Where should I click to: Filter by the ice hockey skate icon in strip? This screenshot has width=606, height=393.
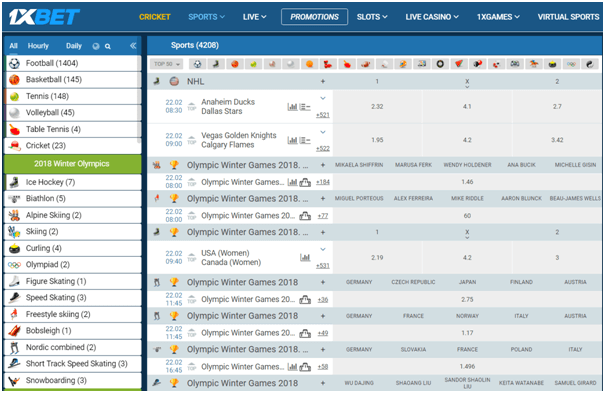pyautogui.click(x=216, y=64)
